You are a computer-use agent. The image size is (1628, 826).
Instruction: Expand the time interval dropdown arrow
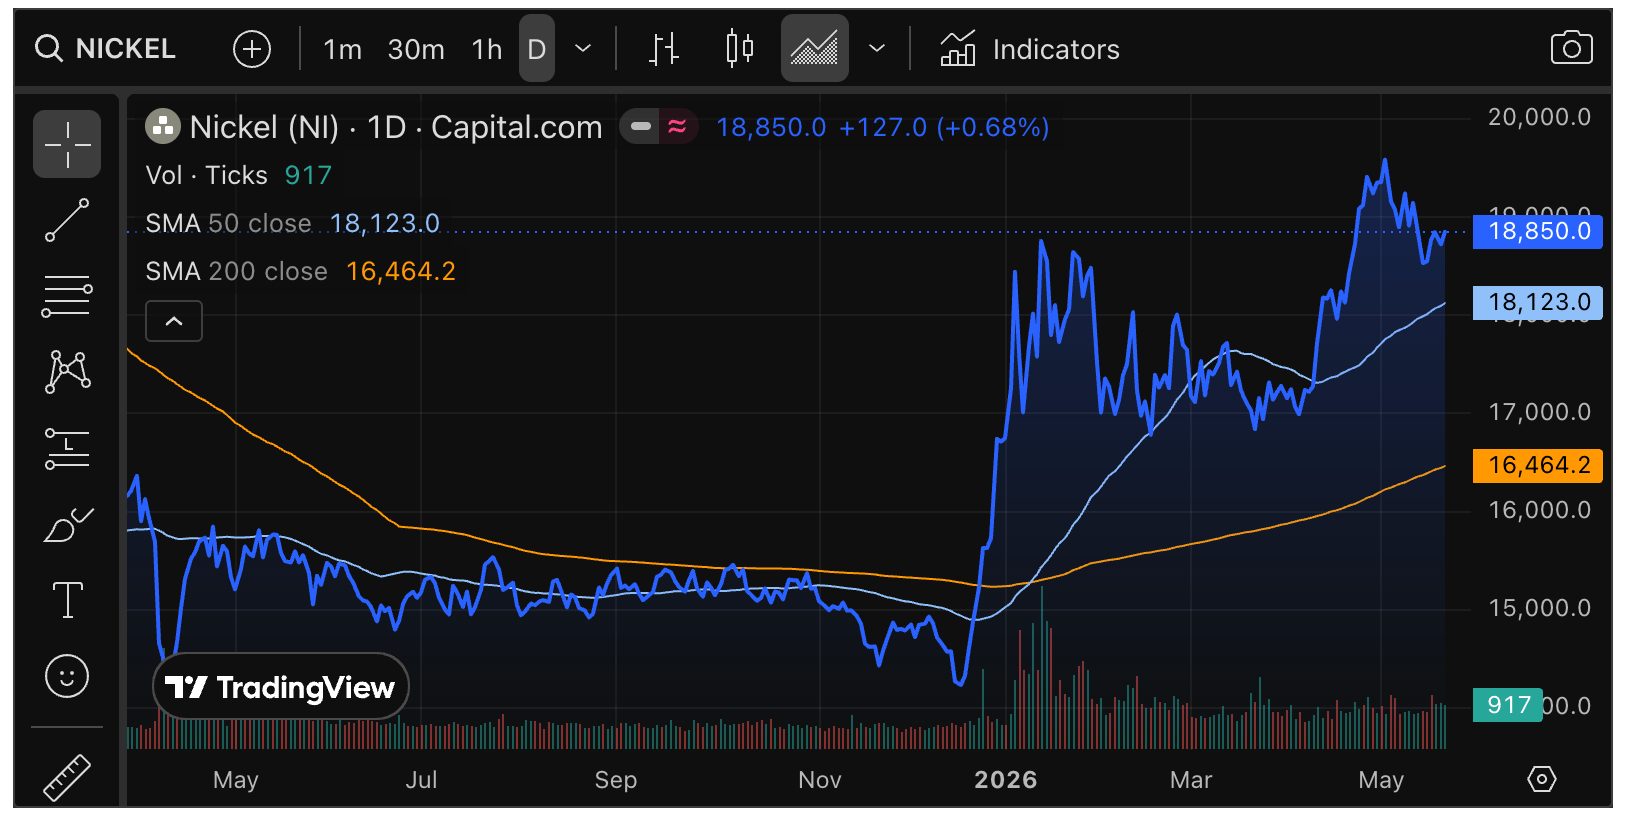(x=583, y=48)
